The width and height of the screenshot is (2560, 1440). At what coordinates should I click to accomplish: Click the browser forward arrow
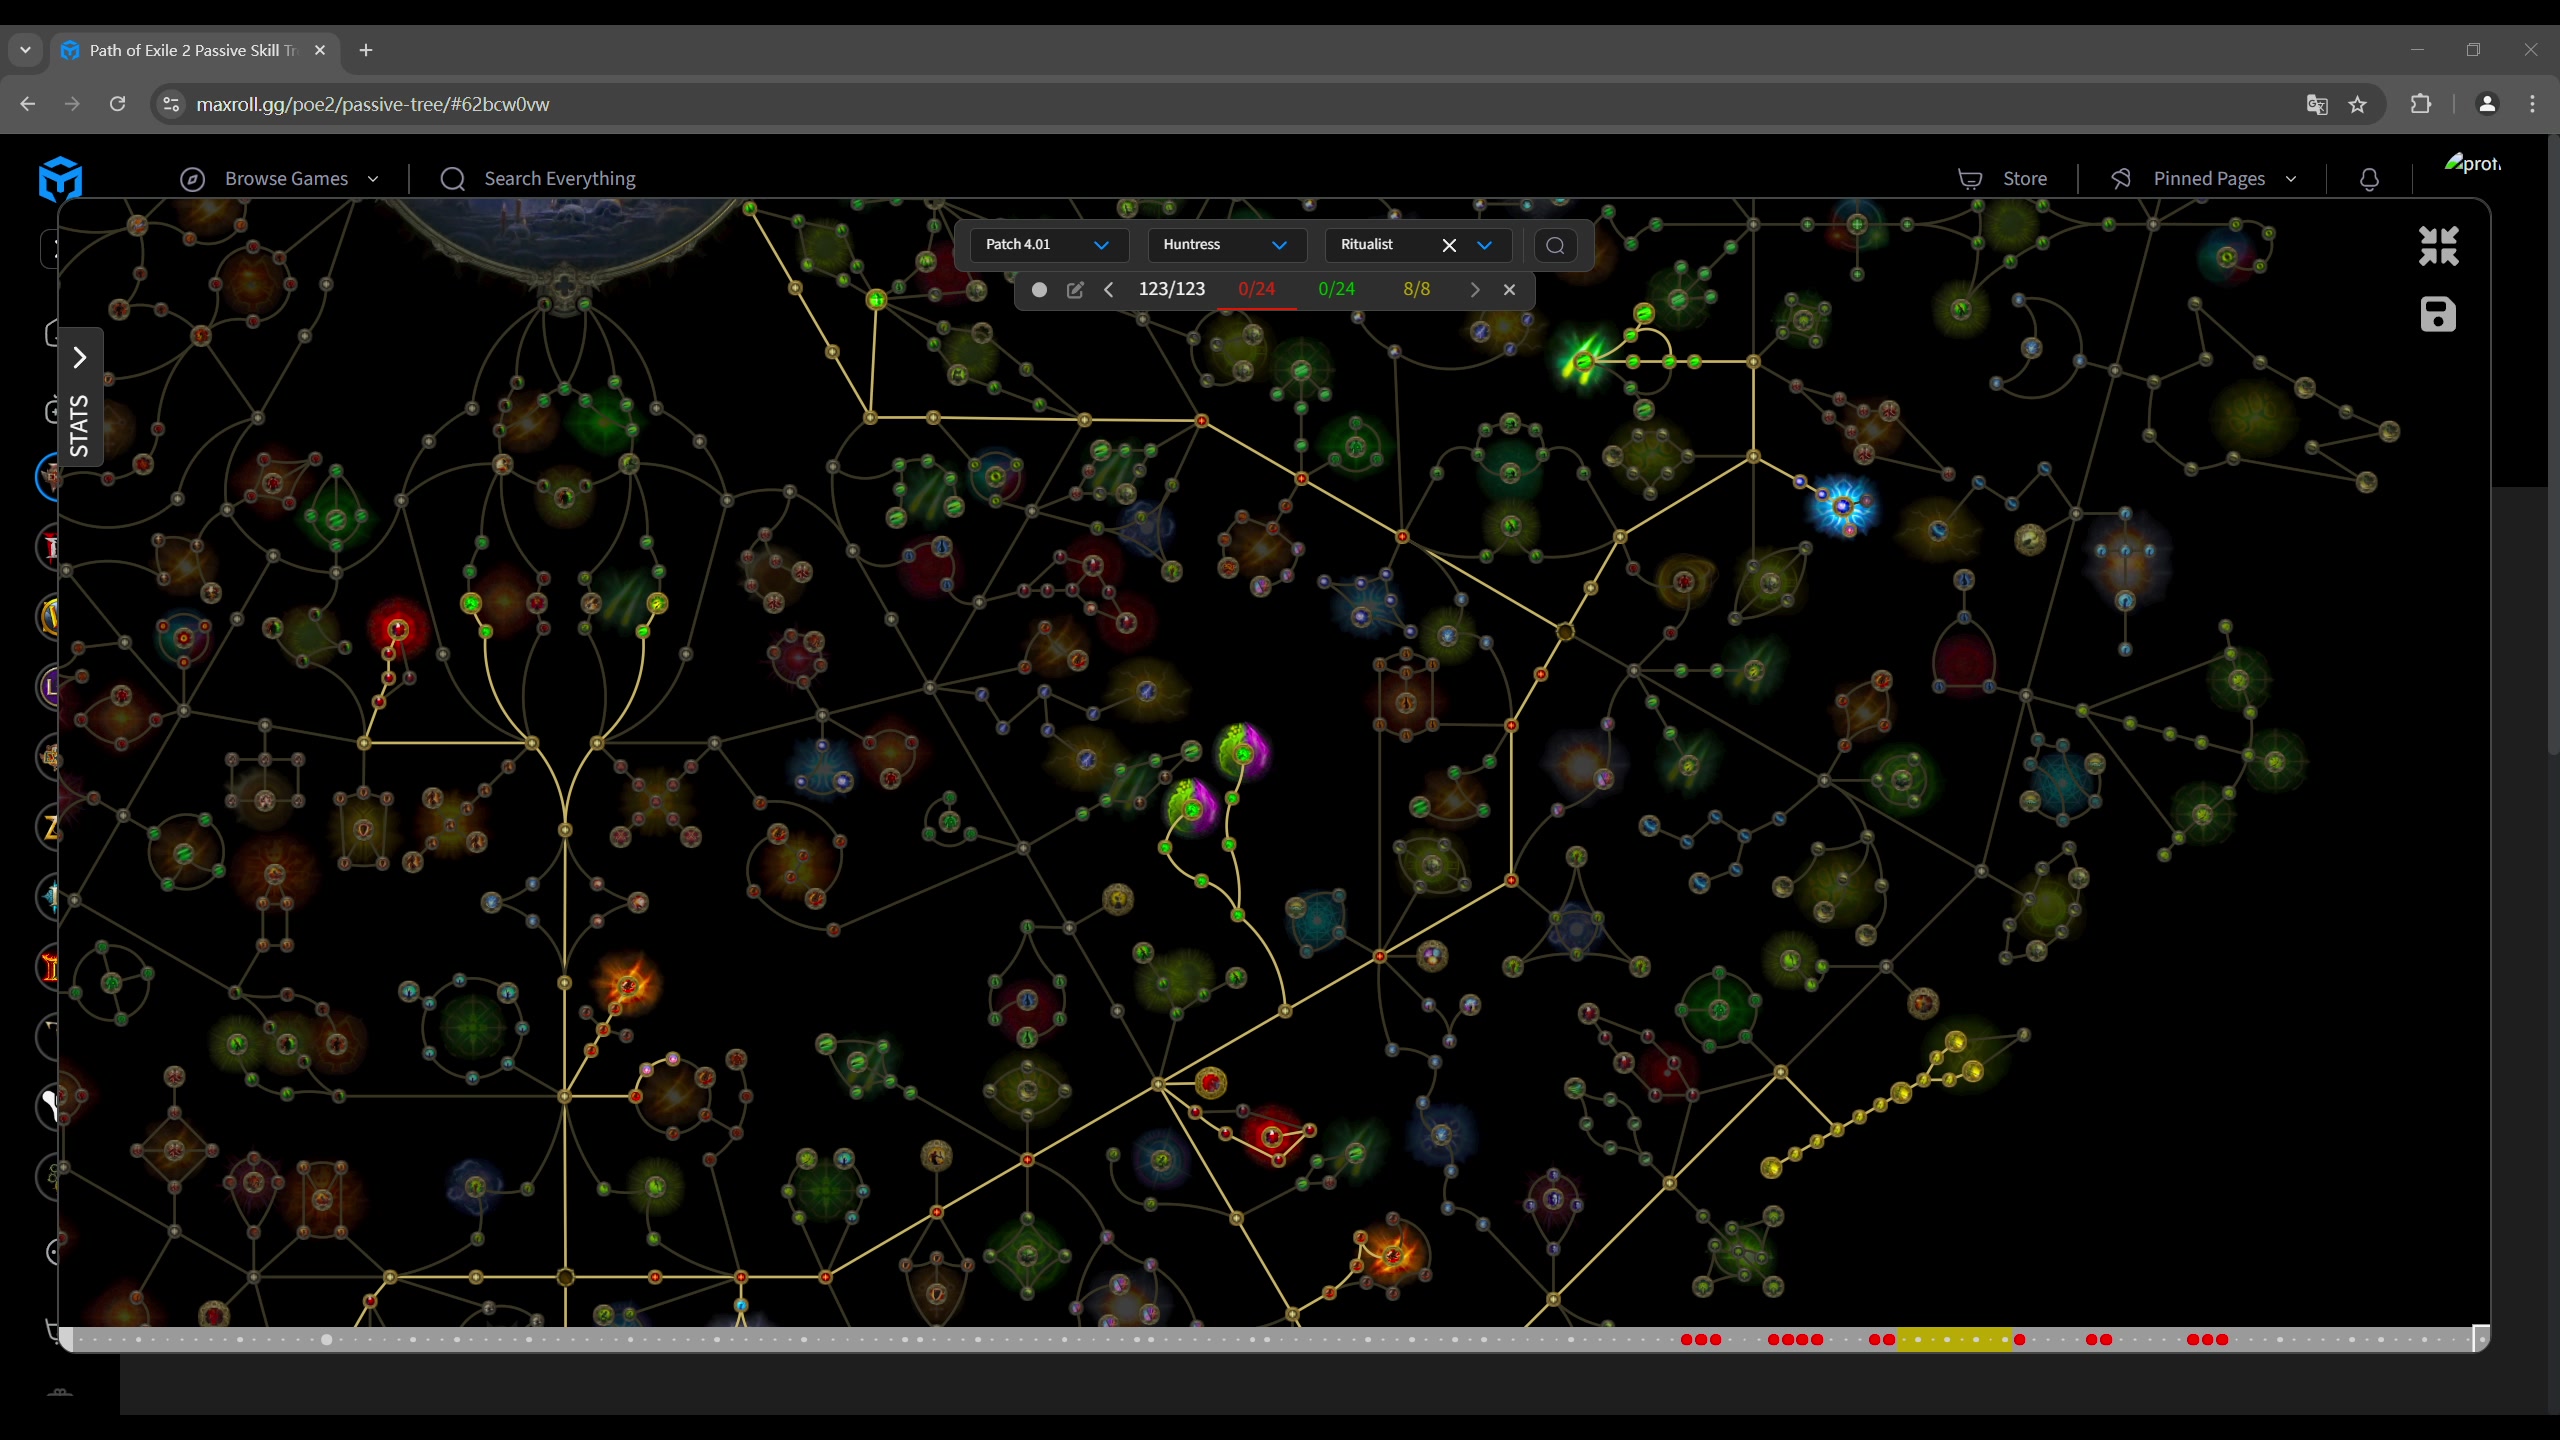click(x=72, y=104)
